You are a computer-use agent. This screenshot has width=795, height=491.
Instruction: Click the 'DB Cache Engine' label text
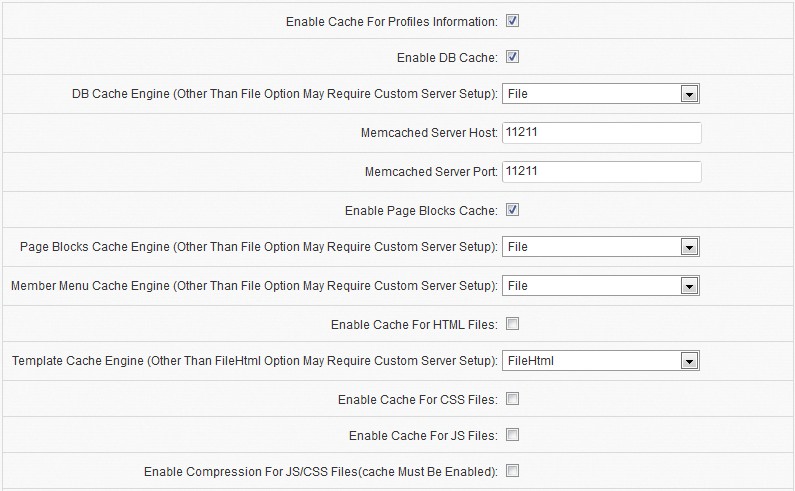(x=284, y=94)
